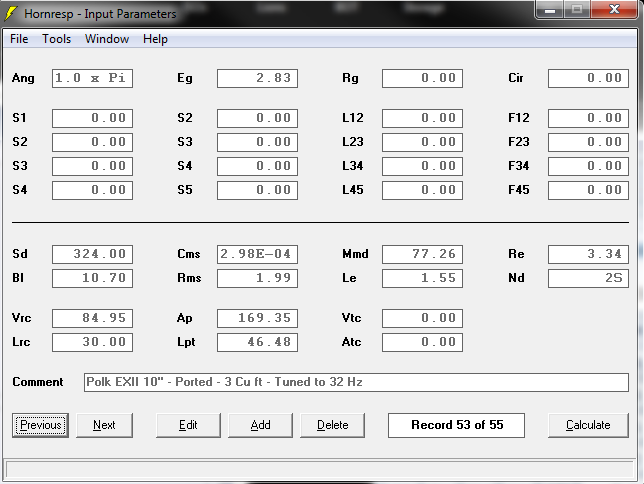Click the Lrc field showing 30.00
The height and width of the screenshot is (484, 644).
coord(92,342)
